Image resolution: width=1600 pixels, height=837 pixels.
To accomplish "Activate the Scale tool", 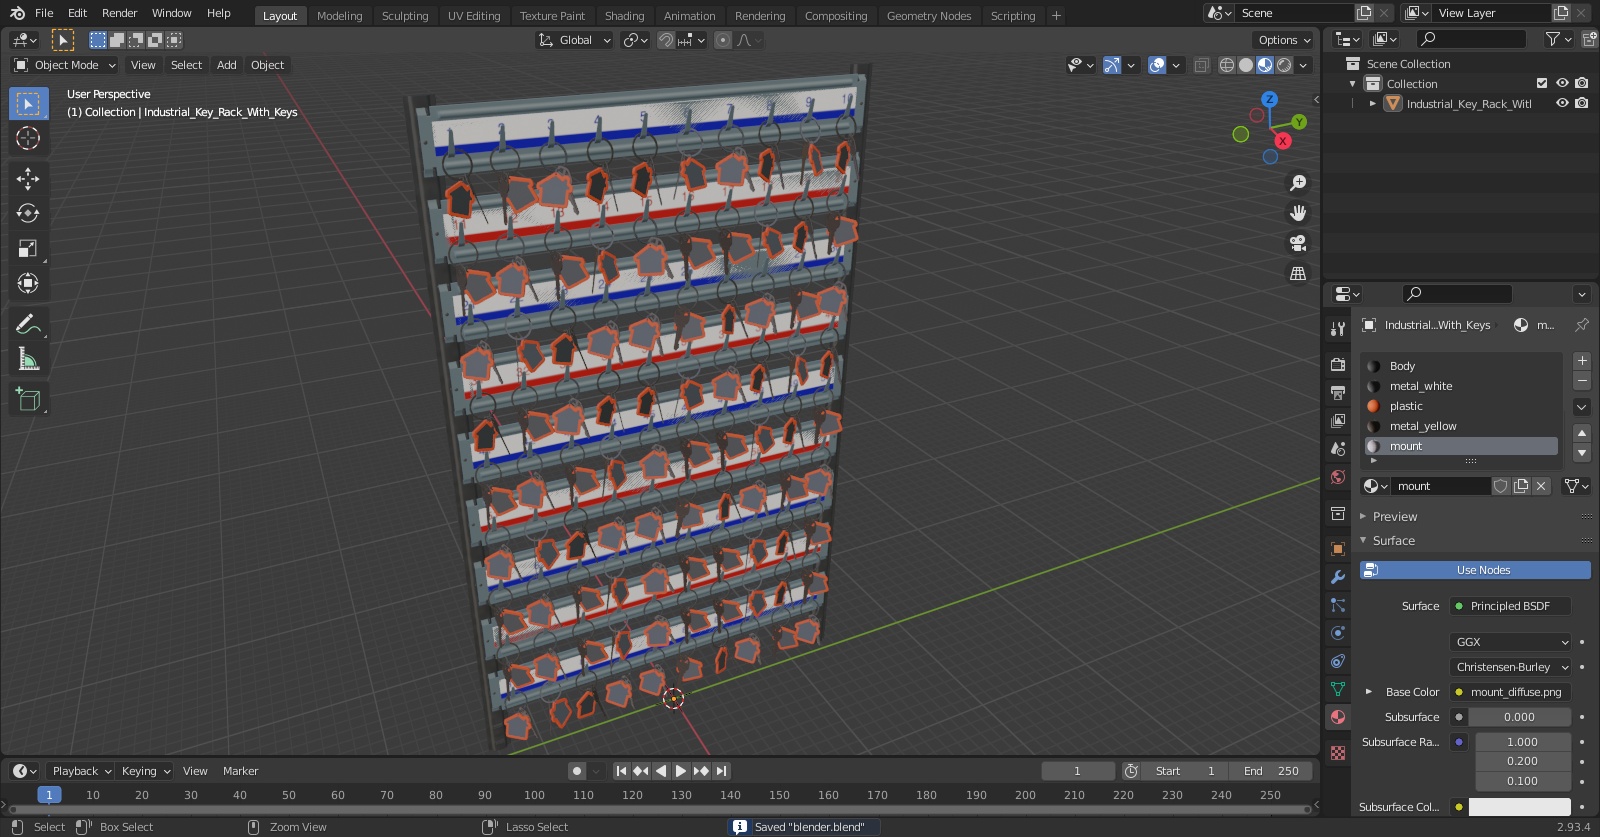I will (28, 249).
